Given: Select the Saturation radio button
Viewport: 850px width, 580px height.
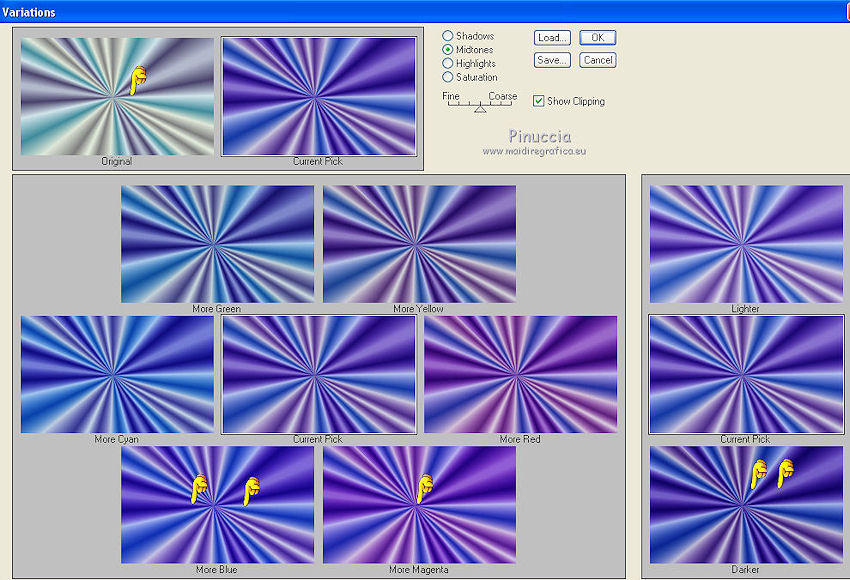Looking at the screenshot, I should click(448, 77).
